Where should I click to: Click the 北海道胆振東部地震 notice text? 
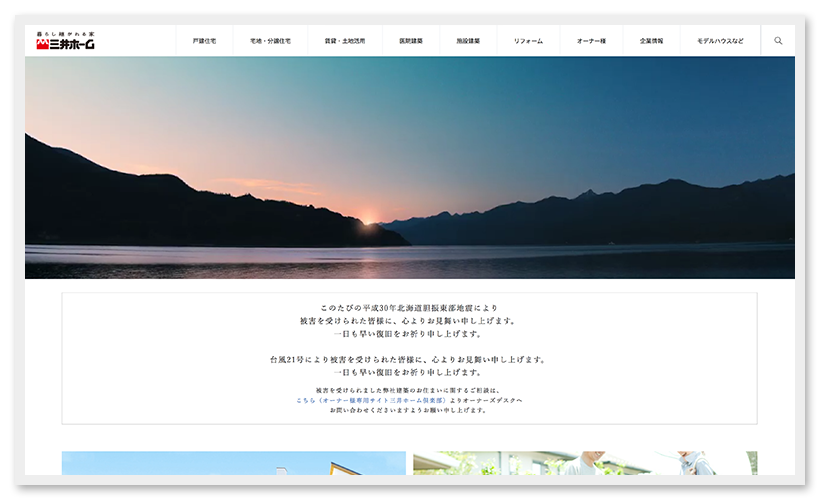pyautogui.click(x=409, y=308)
